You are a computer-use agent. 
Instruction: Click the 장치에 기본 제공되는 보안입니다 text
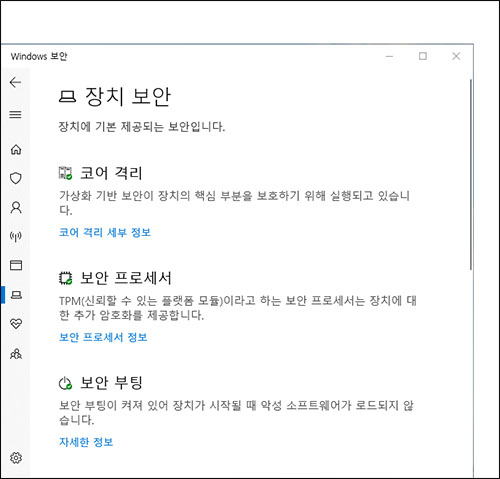142,127
